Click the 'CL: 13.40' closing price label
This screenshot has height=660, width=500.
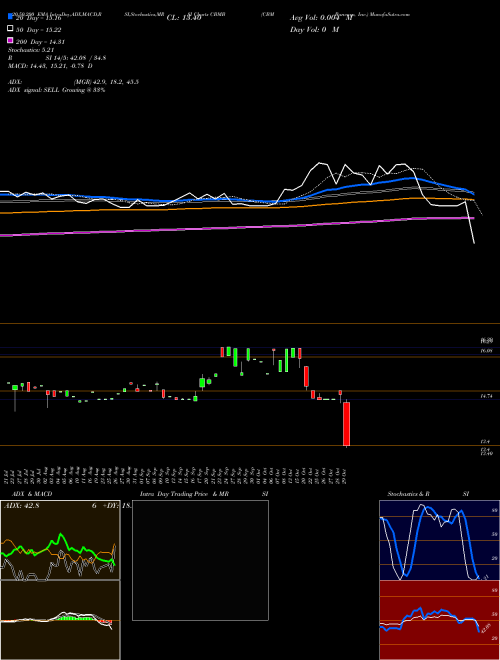pyautogui.click(x=184, y=18)
